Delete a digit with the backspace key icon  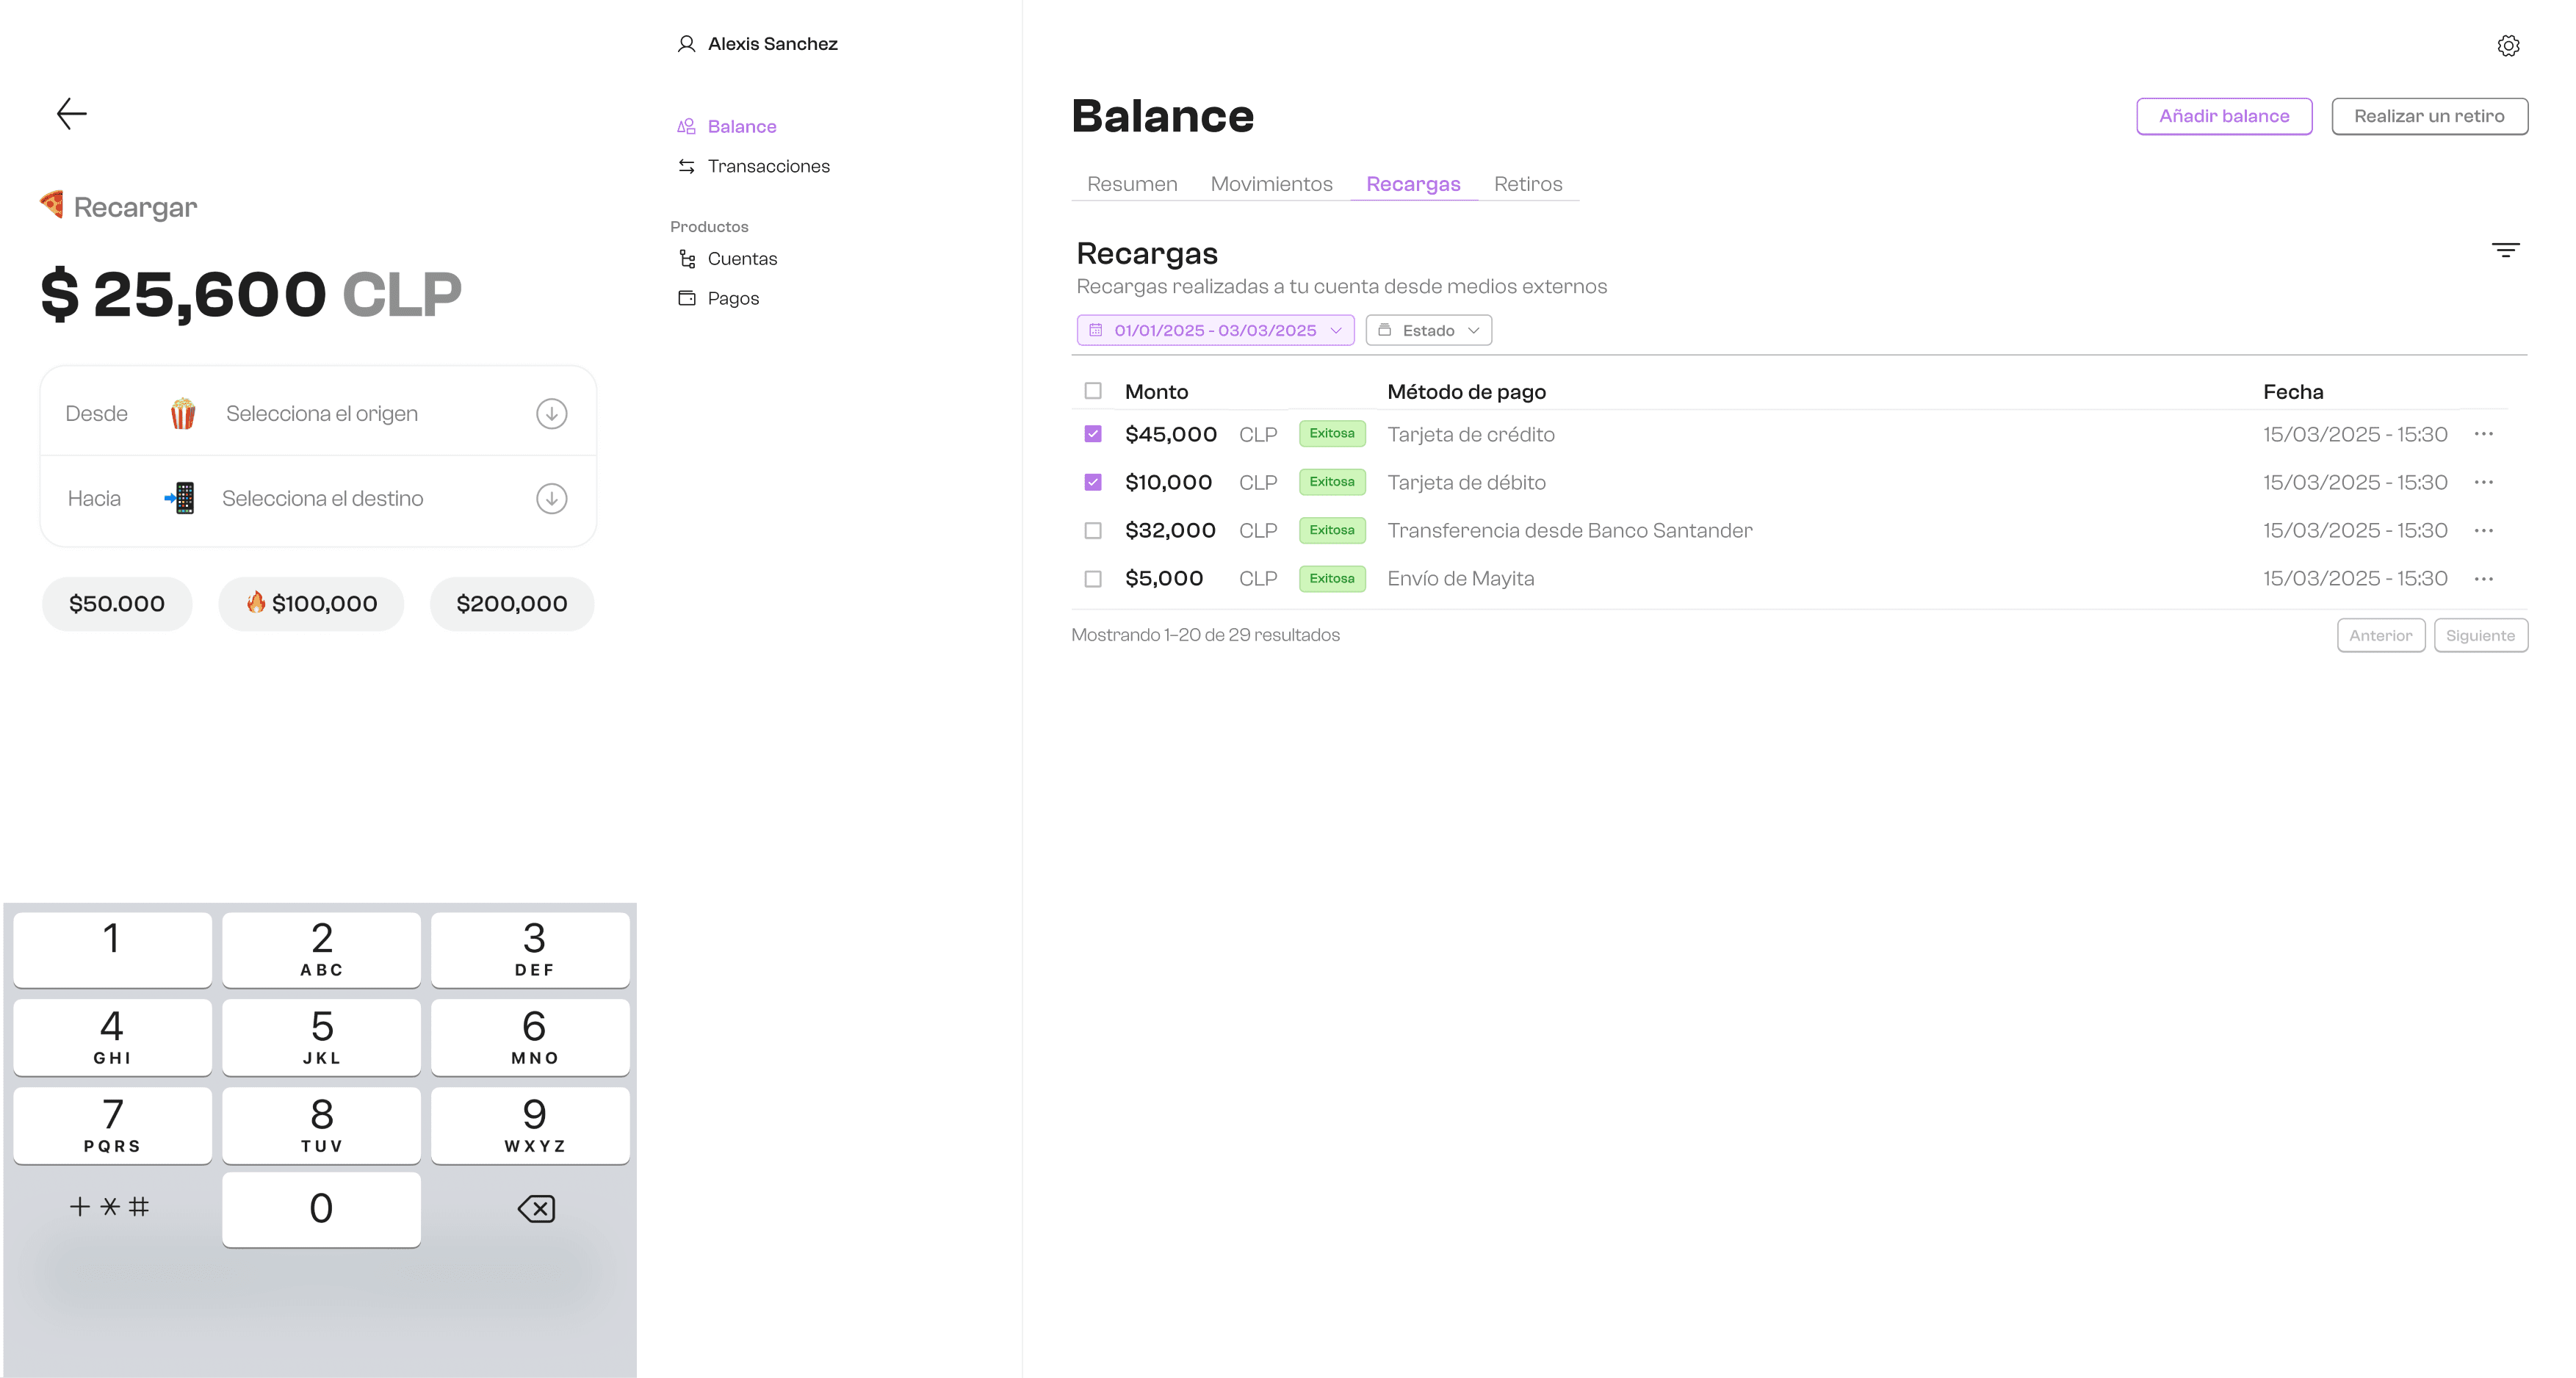coord(536,1208)
